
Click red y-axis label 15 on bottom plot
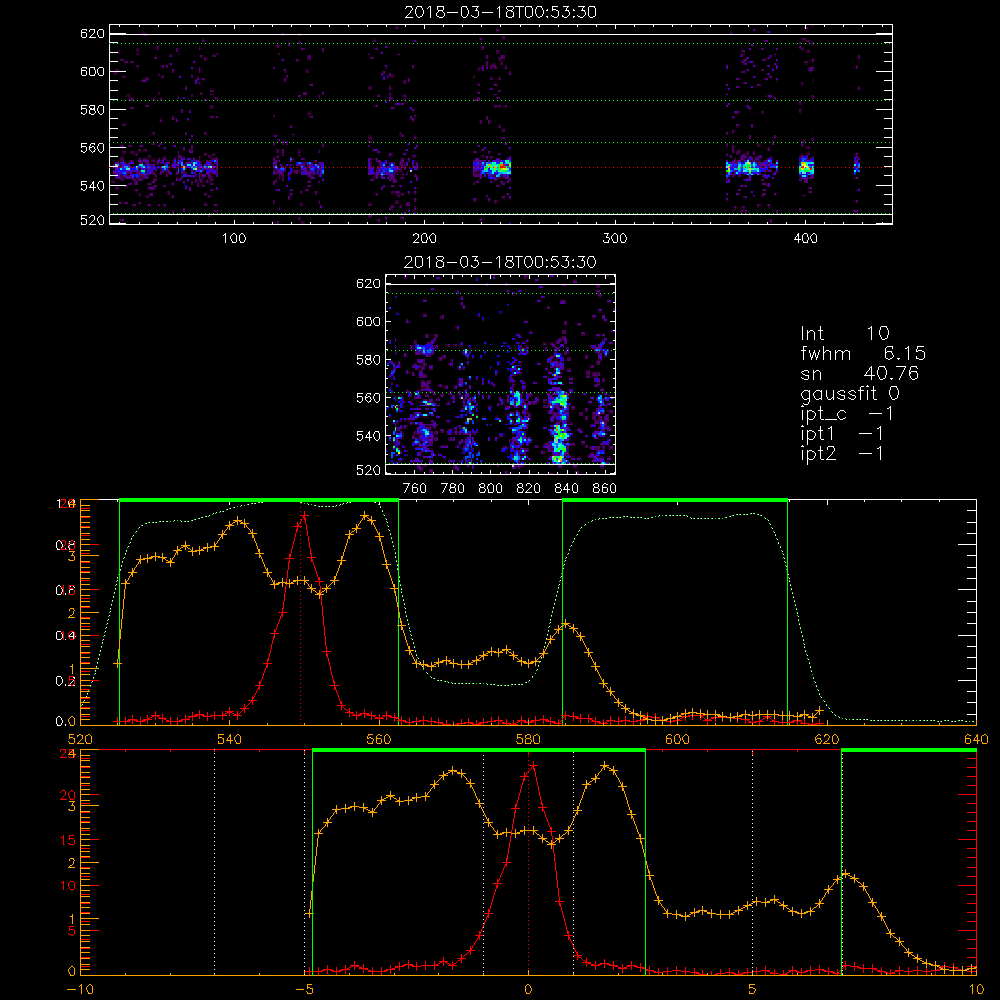coord(68,840)
